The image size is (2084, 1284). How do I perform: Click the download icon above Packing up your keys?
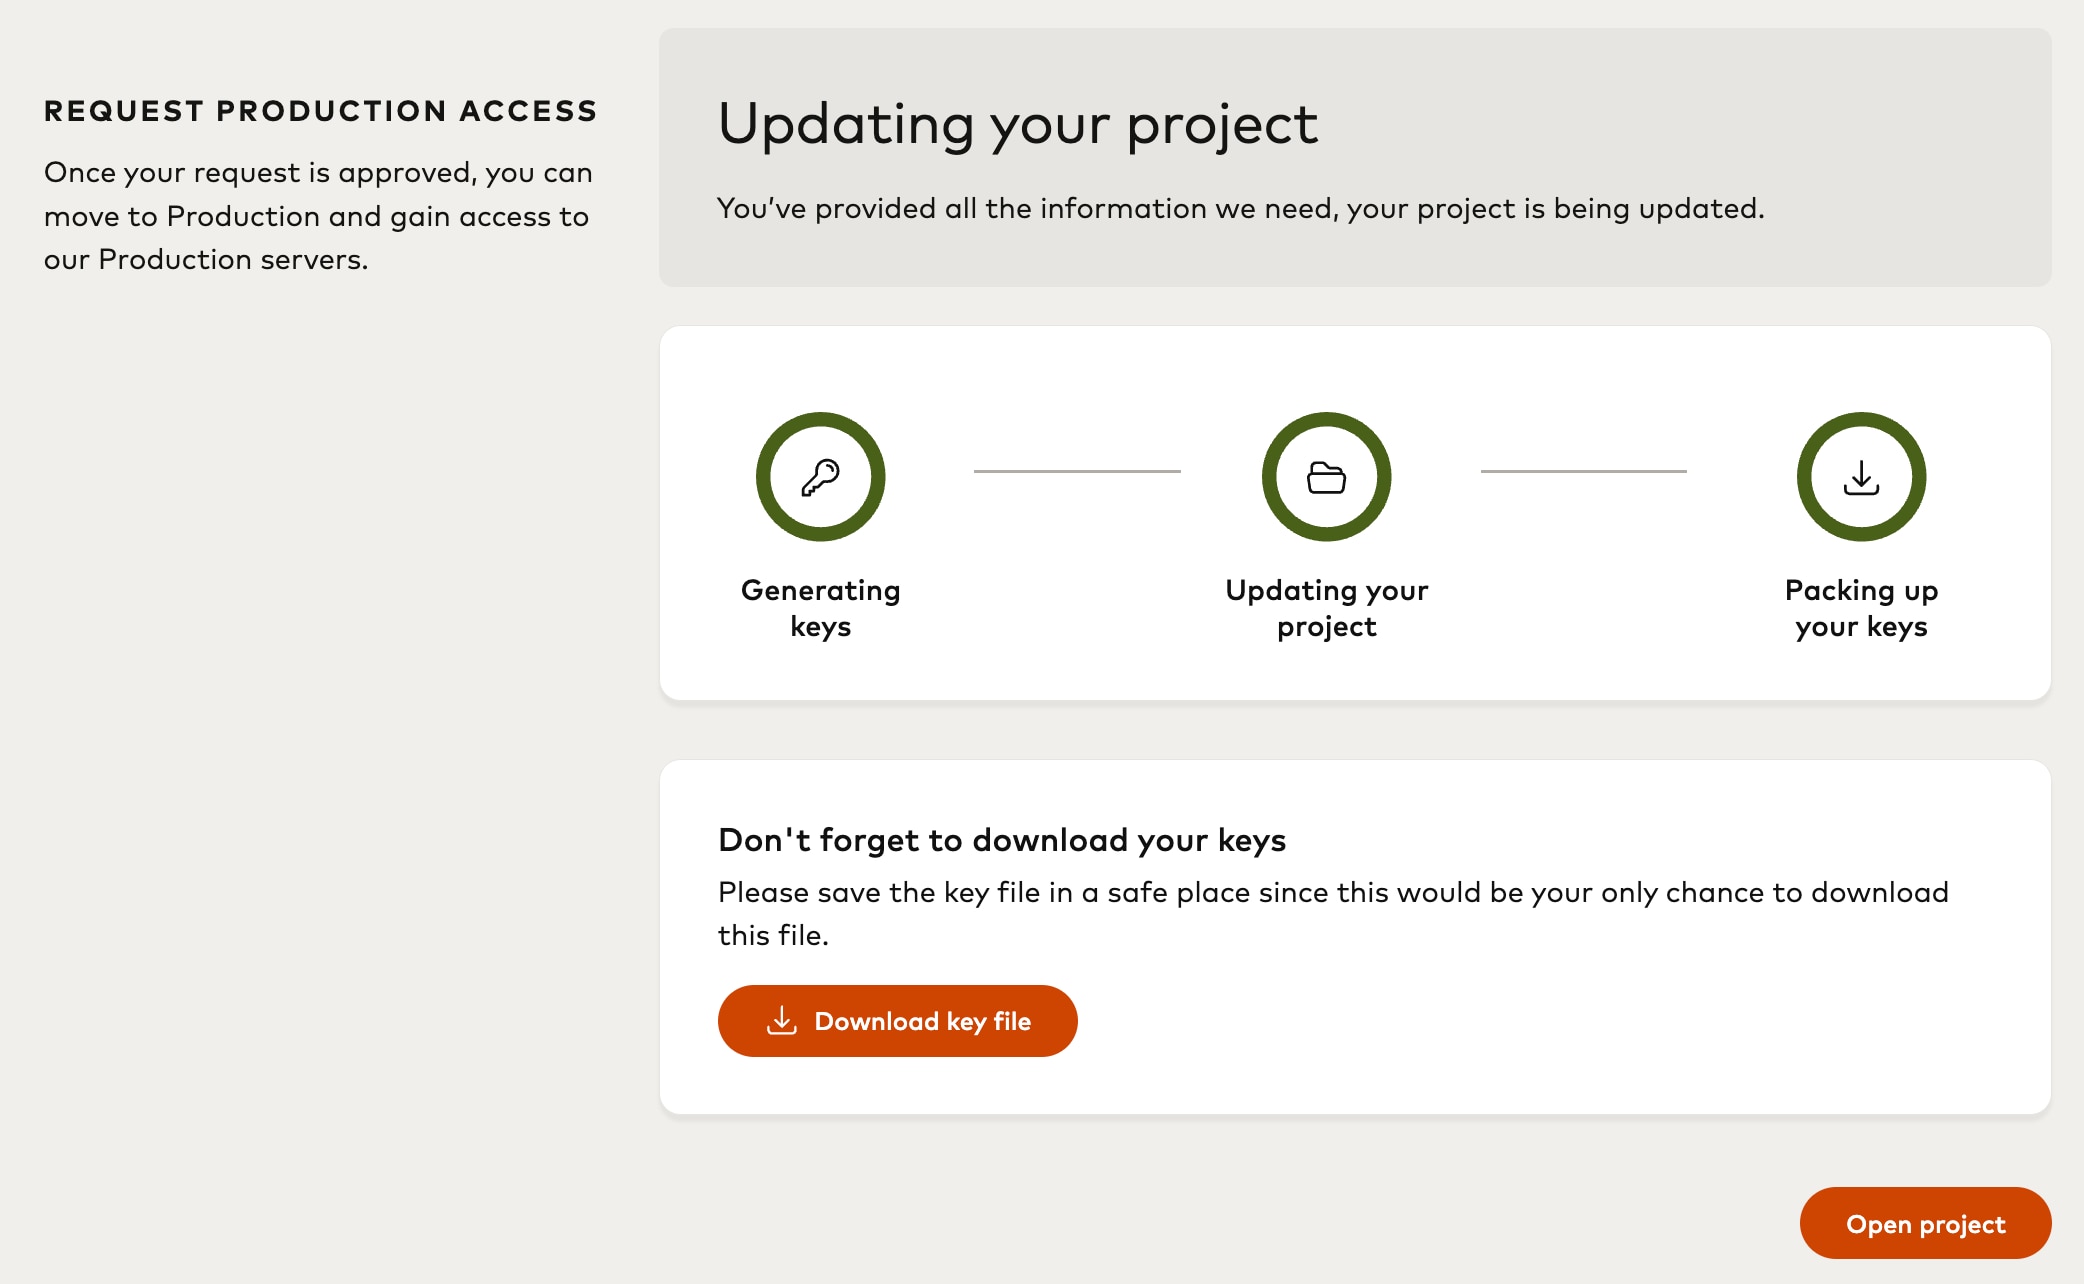pos(1861,477)
